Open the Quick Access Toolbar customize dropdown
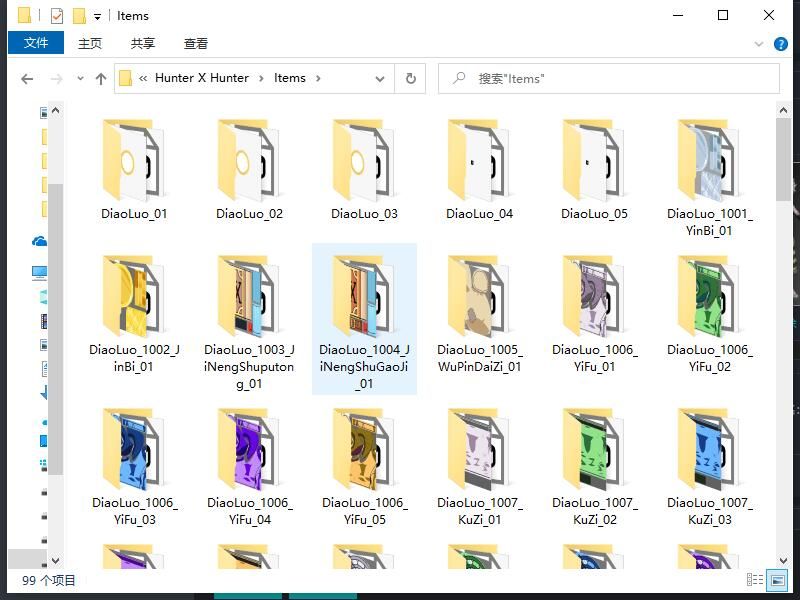 click(97, 17)
